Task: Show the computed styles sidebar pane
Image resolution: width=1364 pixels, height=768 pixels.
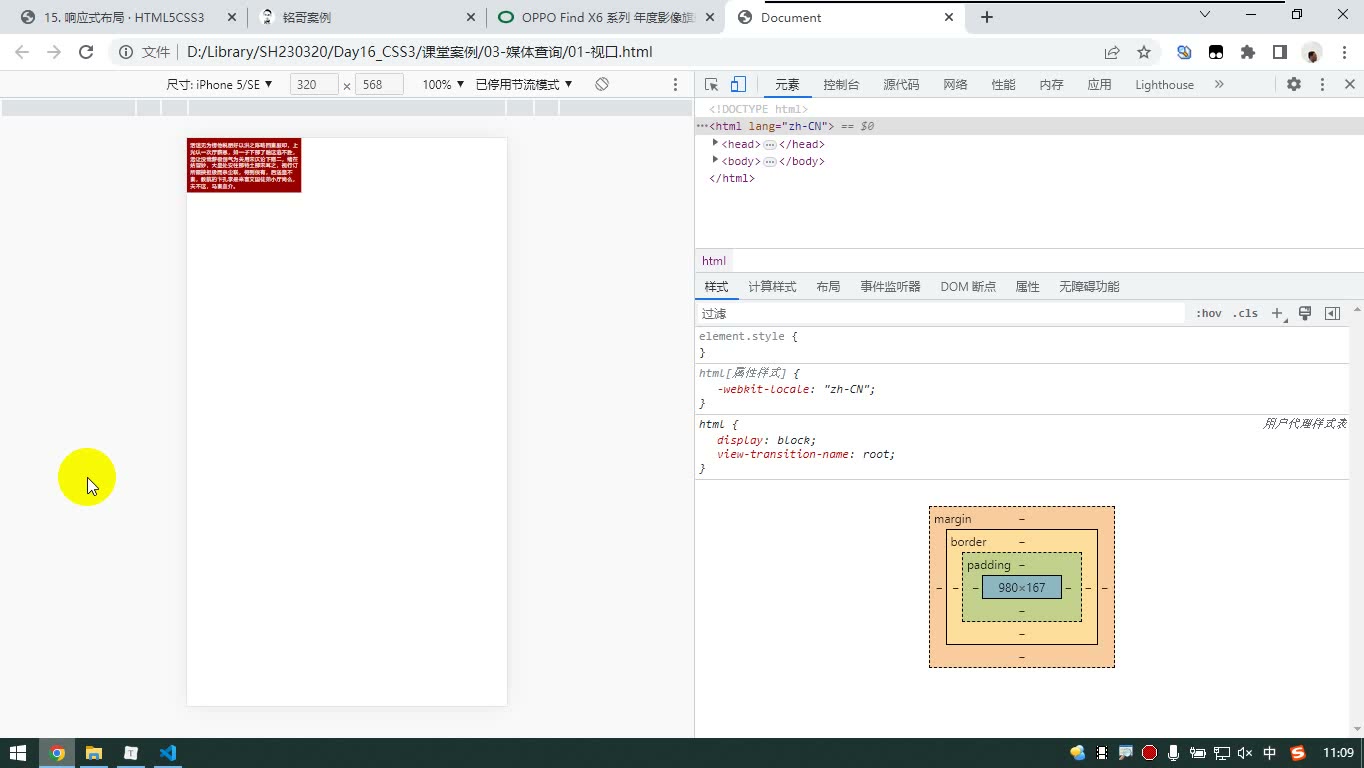Action: coord(1332,314)
